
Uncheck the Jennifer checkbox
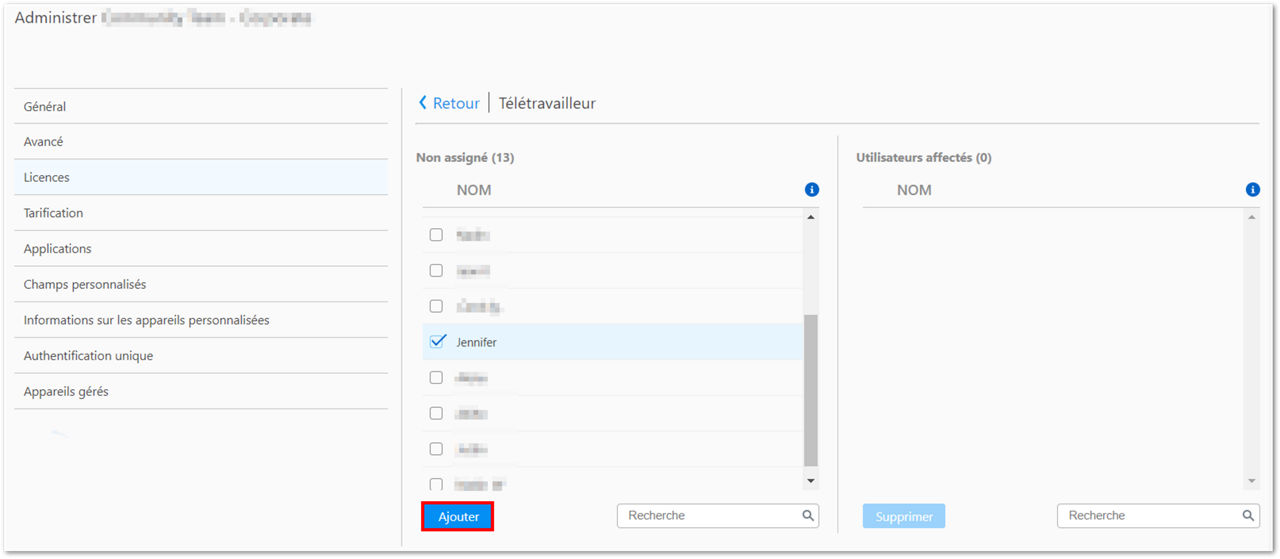[x=436, y=341]
